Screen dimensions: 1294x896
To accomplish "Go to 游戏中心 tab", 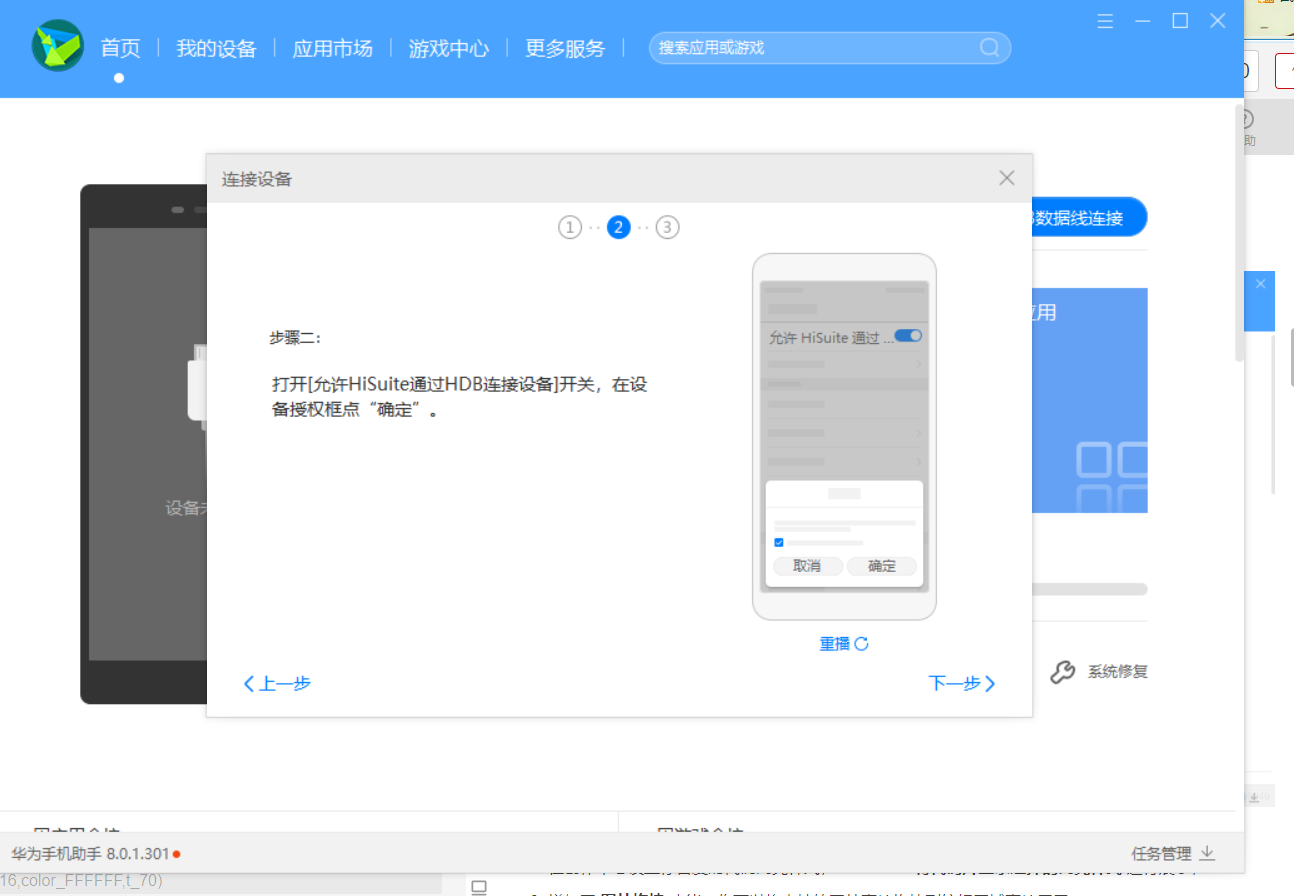I will 449,48.
